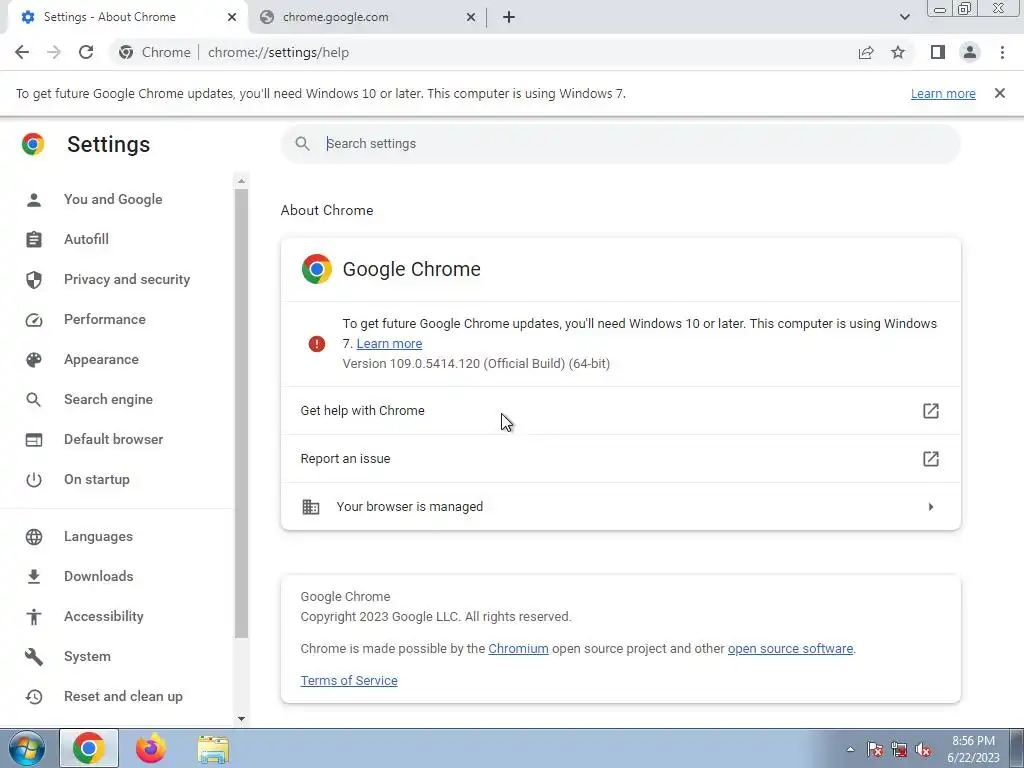The height and width of the screenshot is (768, 1024).
Task: Open Performance settings
Action: point(104,319)
